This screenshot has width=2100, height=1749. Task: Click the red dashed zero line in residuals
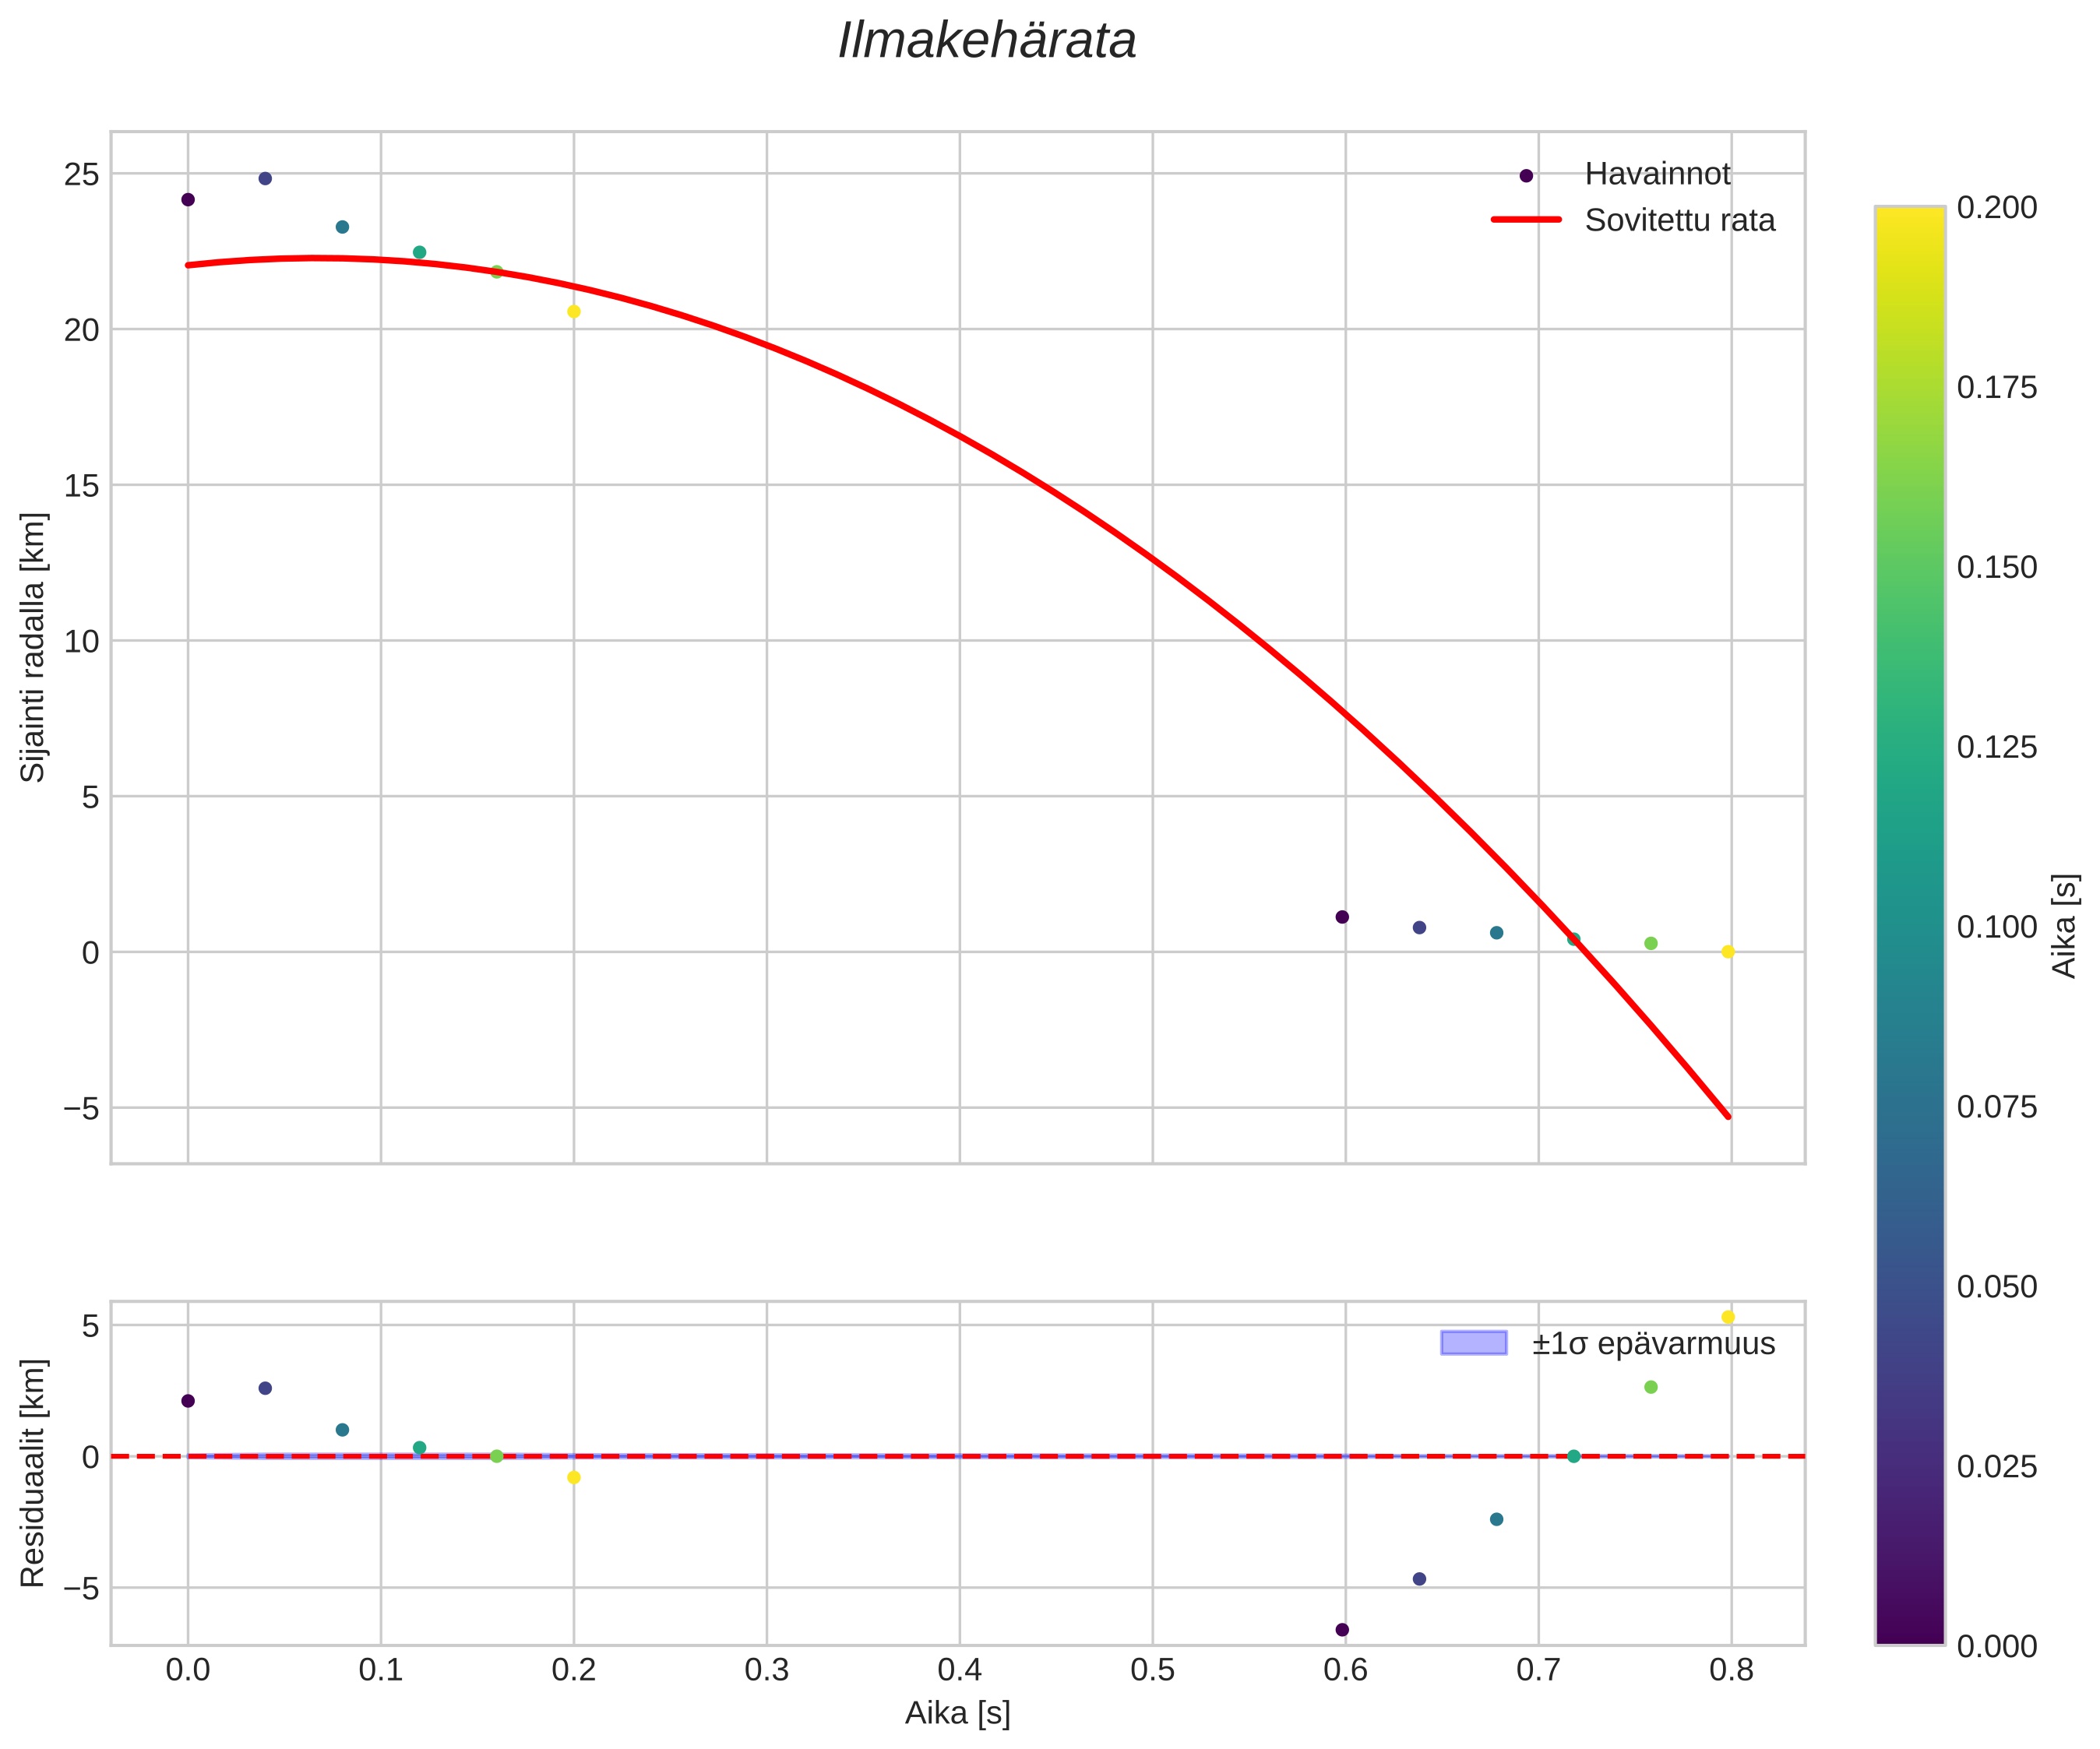click(x=957, y=1456)
